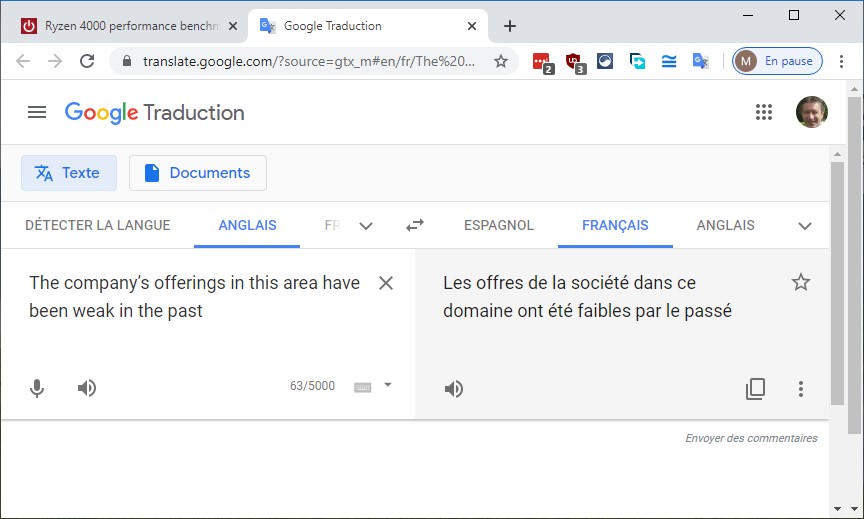
Task: Click the microphone voice input icon
Action: (x=37, y=388)
